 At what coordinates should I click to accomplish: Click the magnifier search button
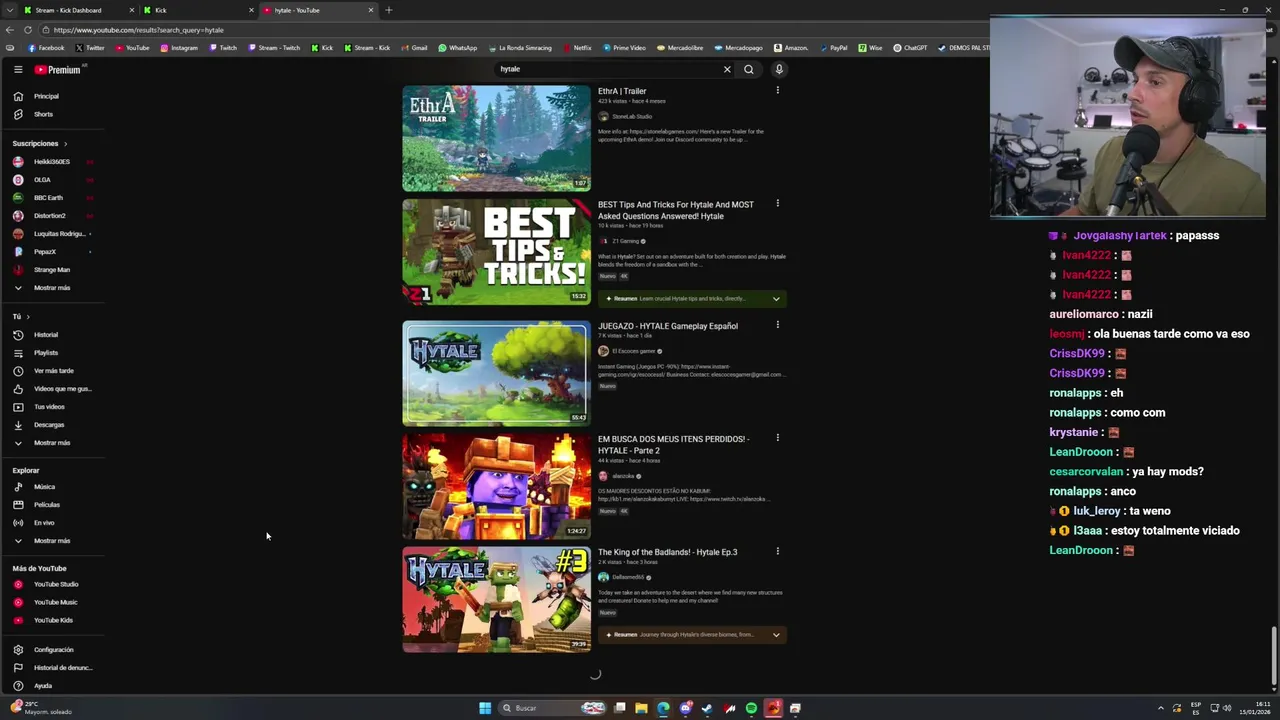click(748, 69)
